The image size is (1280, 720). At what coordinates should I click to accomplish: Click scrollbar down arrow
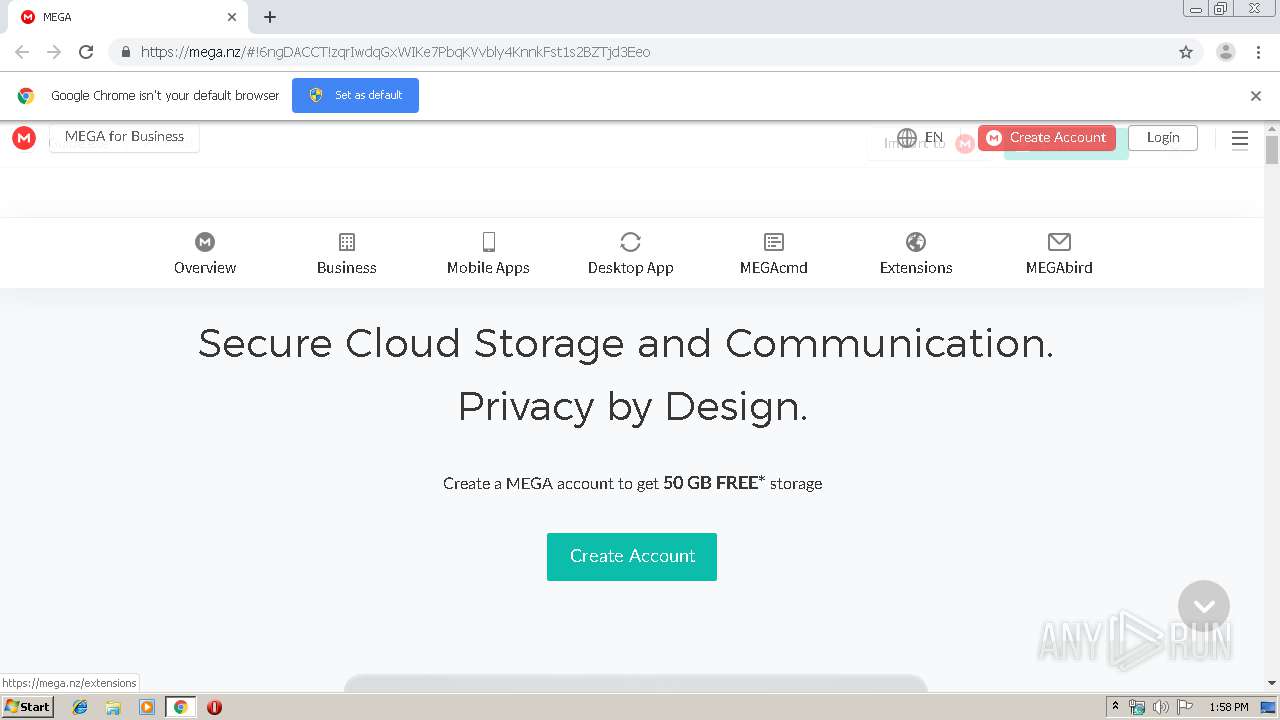click(1272, 683)
